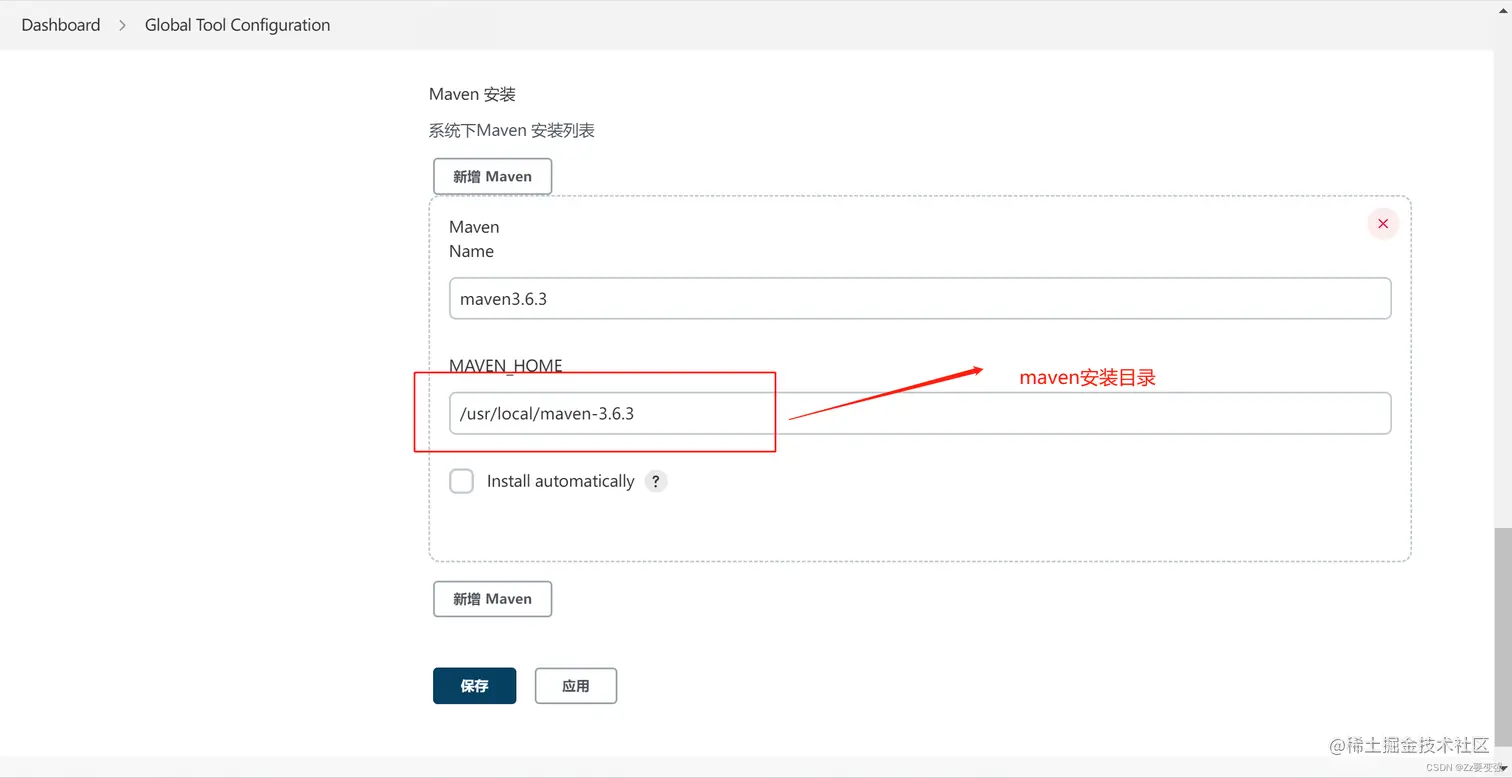
Task: Open the Global Tool Configuration breadcrumb
Action: click(237, 25)
